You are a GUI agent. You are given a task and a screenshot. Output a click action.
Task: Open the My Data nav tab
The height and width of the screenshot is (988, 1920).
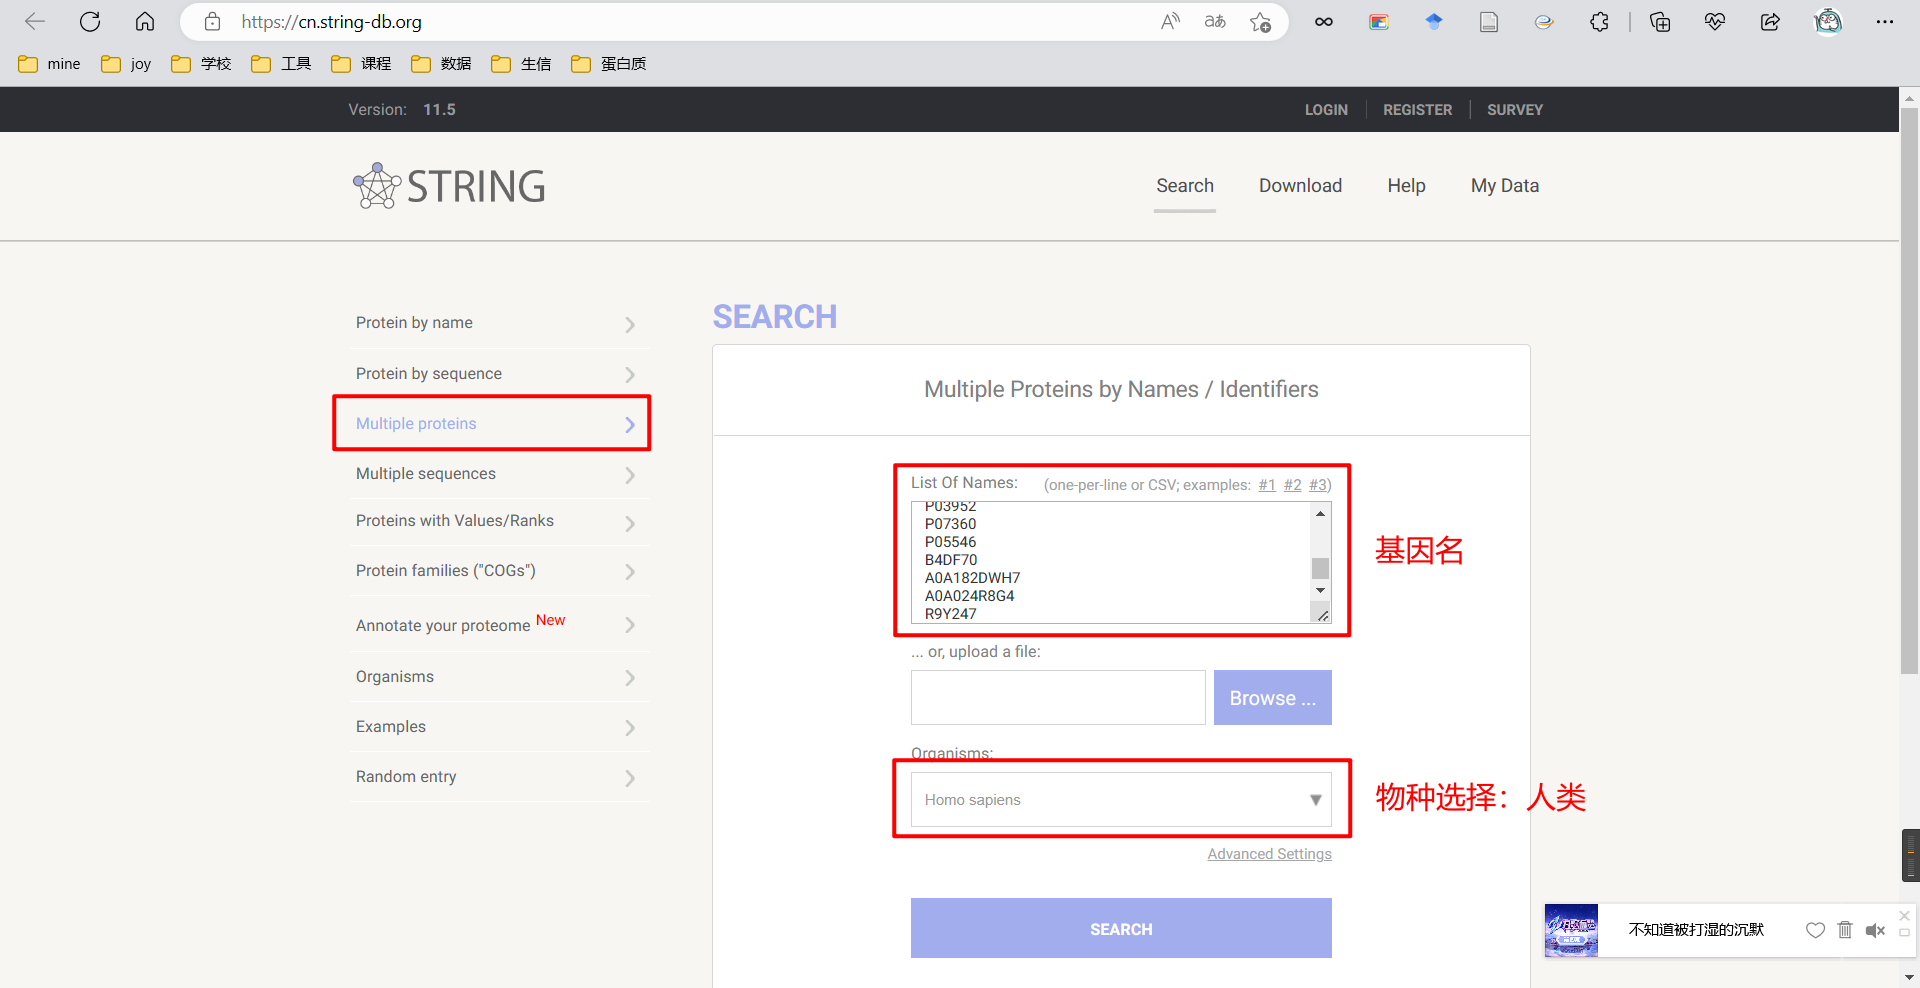pyautogui.click(x=1505, y=186)
